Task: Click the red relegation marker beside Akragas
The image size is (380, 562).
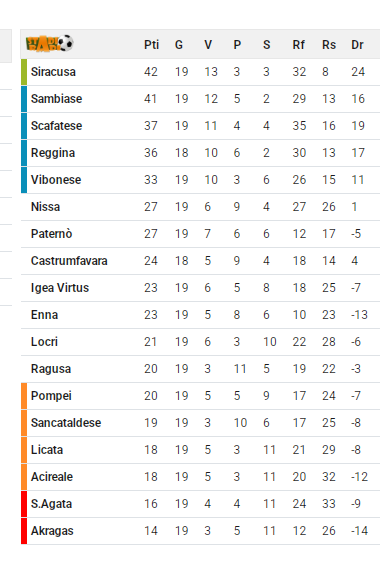Action: [24, 531]
